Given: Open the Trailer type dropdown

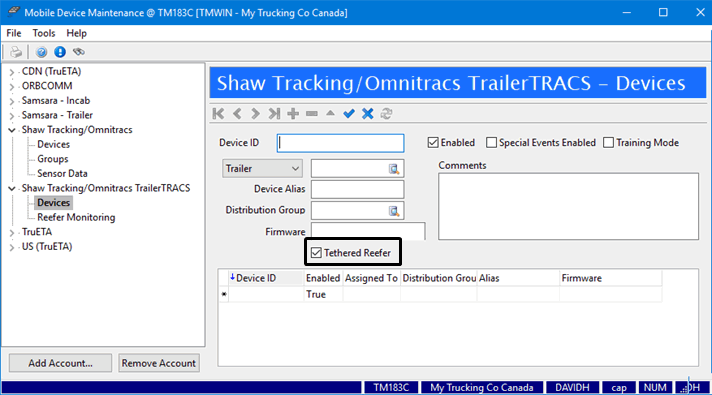Looking at the screenshot, I should point(262,168).
